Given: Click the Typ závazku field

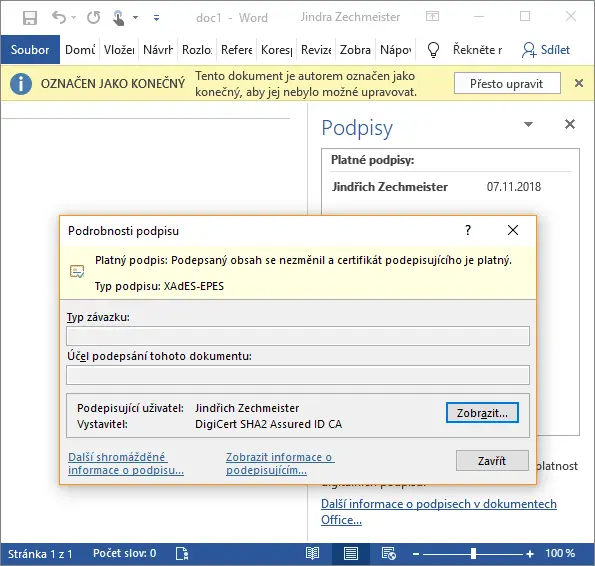Looking at the screenshot, I should pyautogui.click(x=298, y=336).
